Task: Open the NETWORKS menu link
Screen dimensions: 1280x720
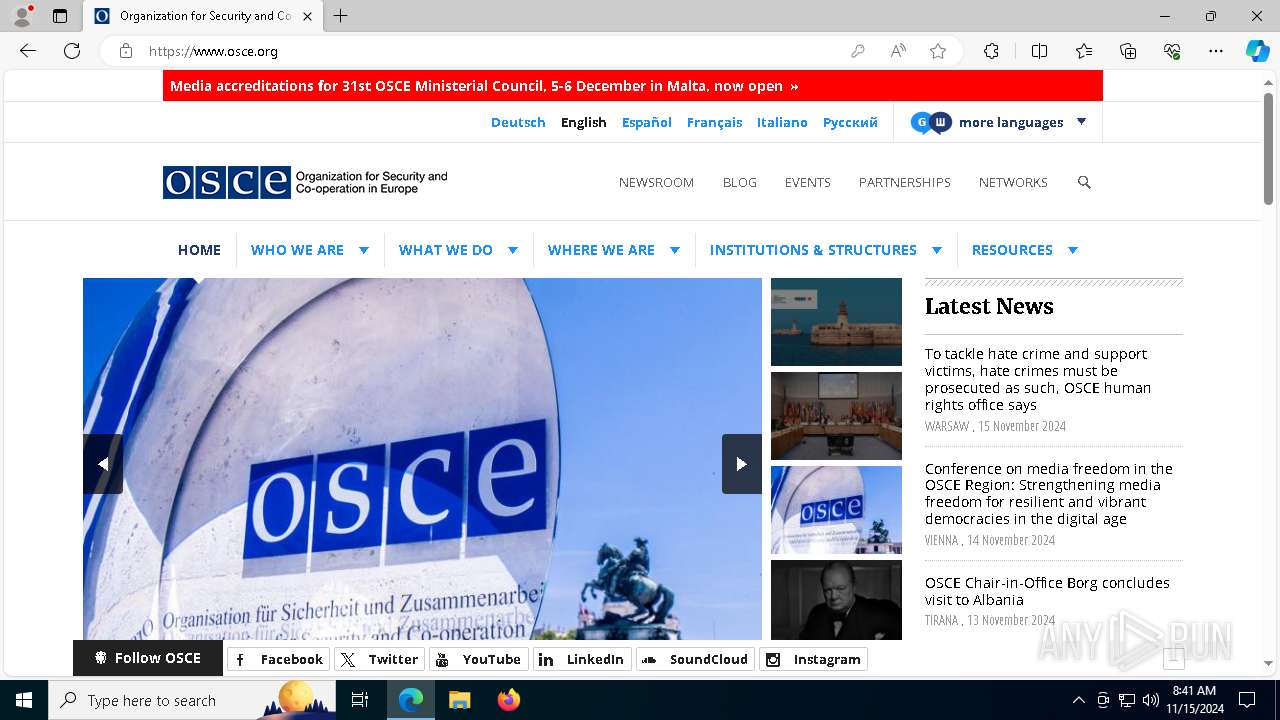Action: pos(1013,182)
